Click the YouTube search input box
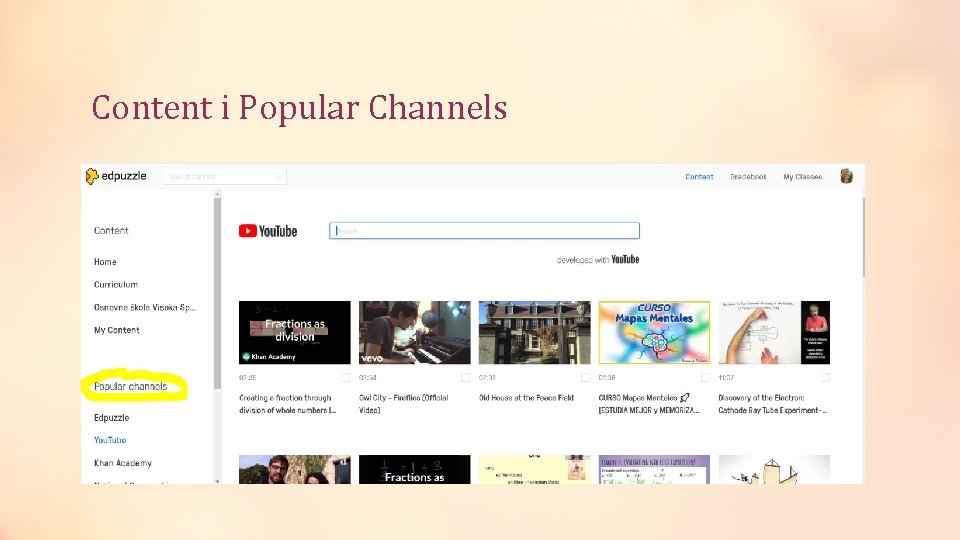This screenshot has height=540, width=960. 484,231
